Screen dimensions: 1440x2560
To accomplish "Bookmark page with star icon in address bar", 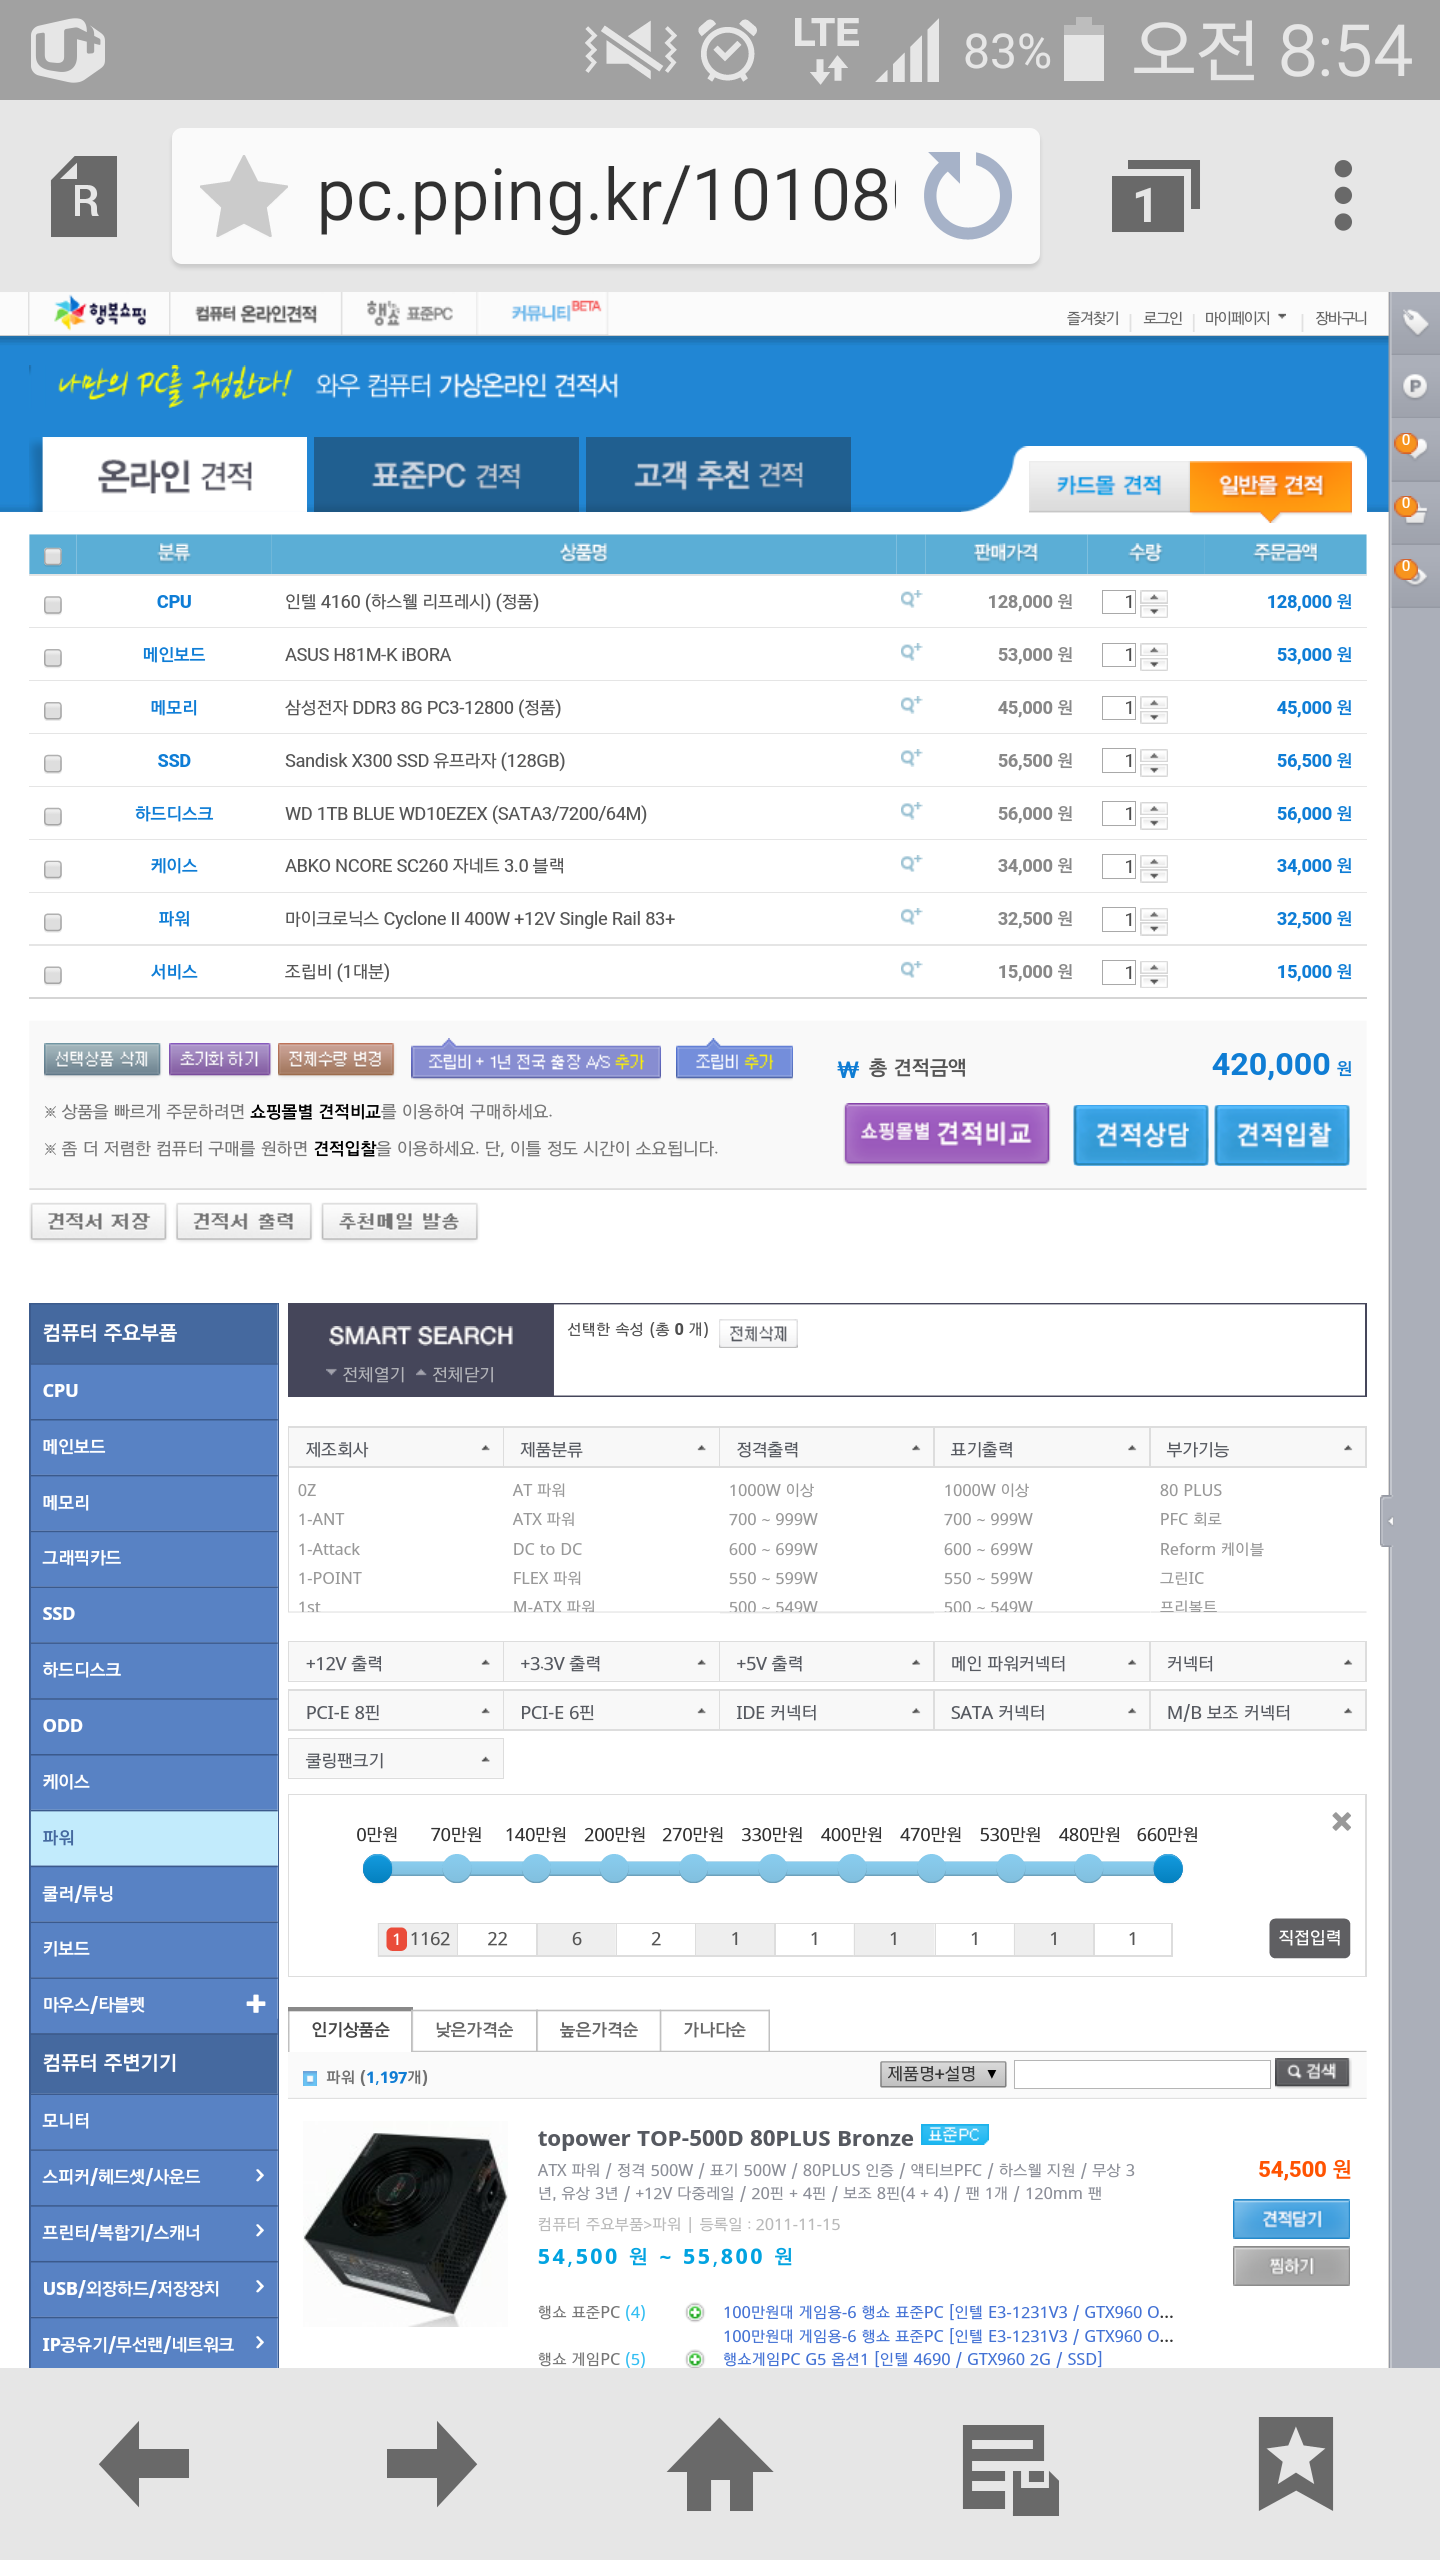I will [243, 196].
